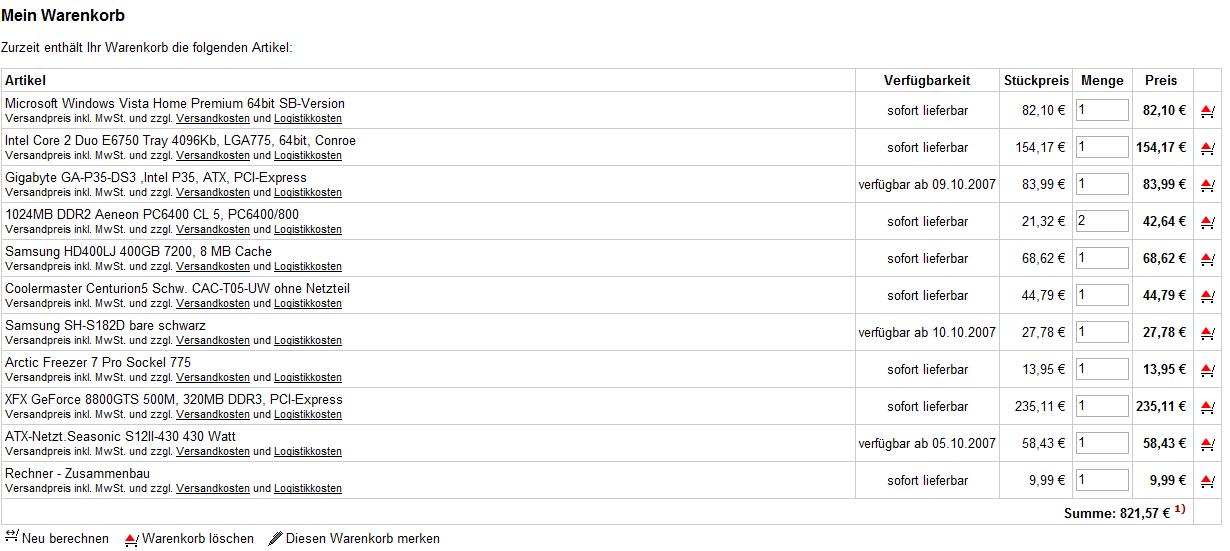Open Versandkosten link under Windows Vista item
This screenshot has height=551, width=1230.
(213, 118)
